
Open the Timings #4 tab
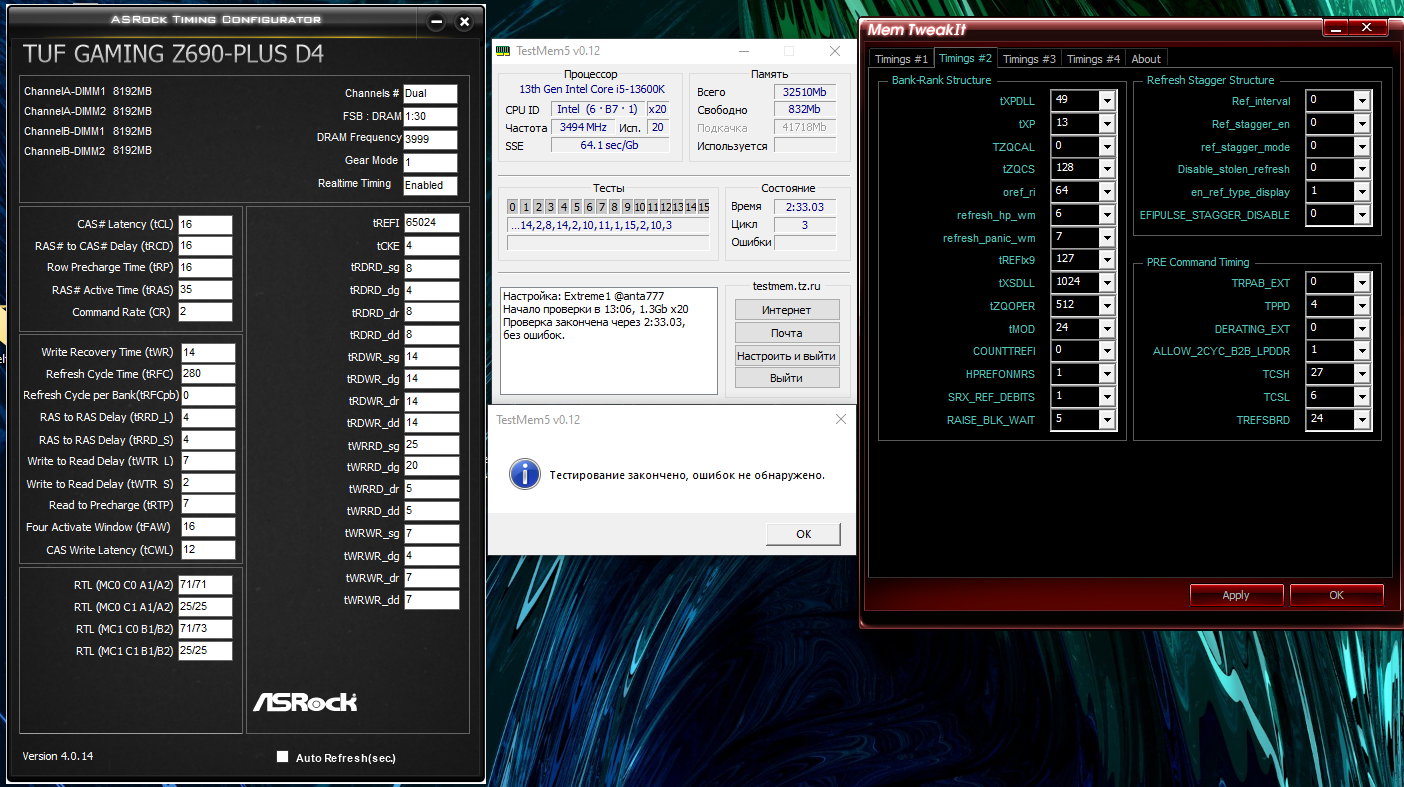[1093, 59]
